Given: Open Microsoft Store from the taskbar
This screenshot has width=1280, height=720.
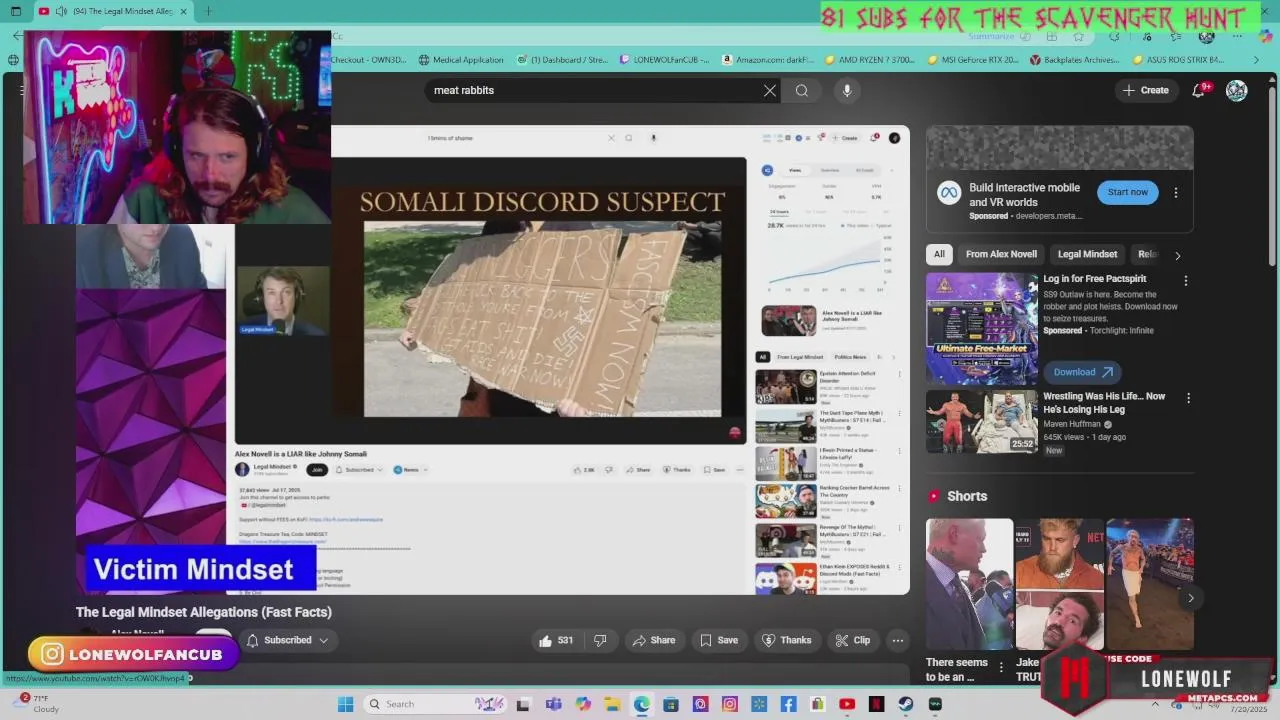Looking at the screenshot, I should (670, 704).
